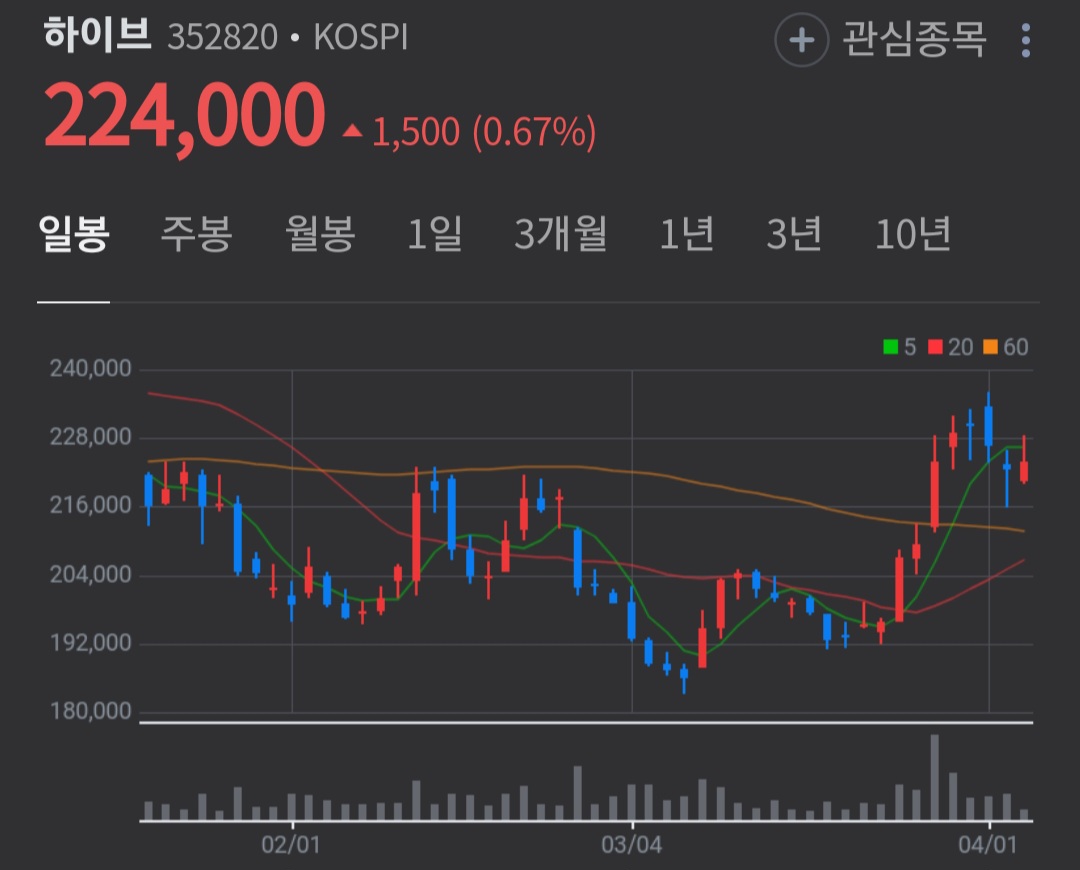
Task: Switch to the 월봉 monthly candle tab
Action: point(320,234)
